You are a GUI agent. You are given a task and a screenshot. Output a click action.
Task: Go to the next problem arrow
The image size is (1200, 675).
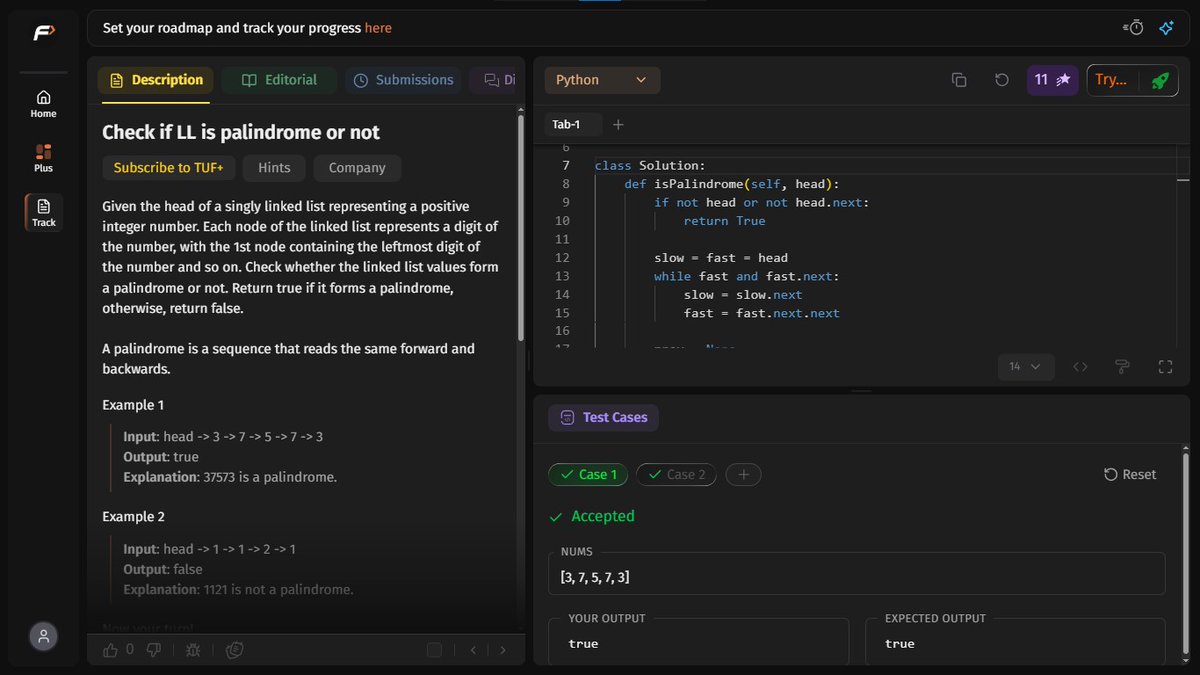coord(503,650)
